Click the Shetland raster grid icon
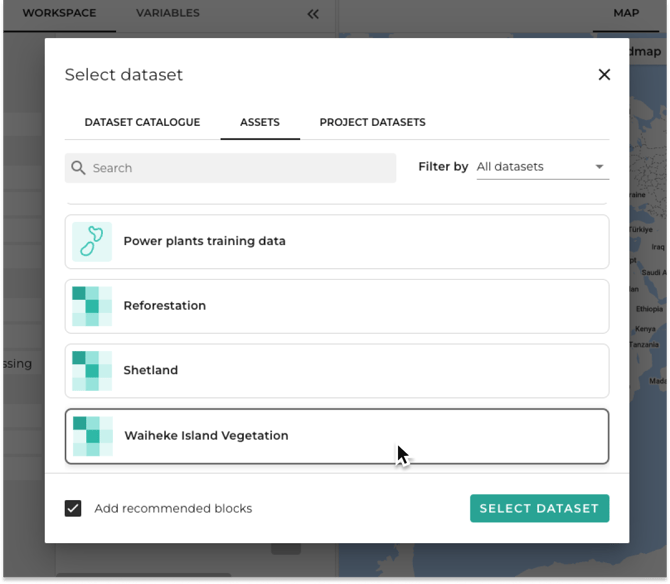Image resolution: width=670 pixels, height=584 pixels. 92,370
